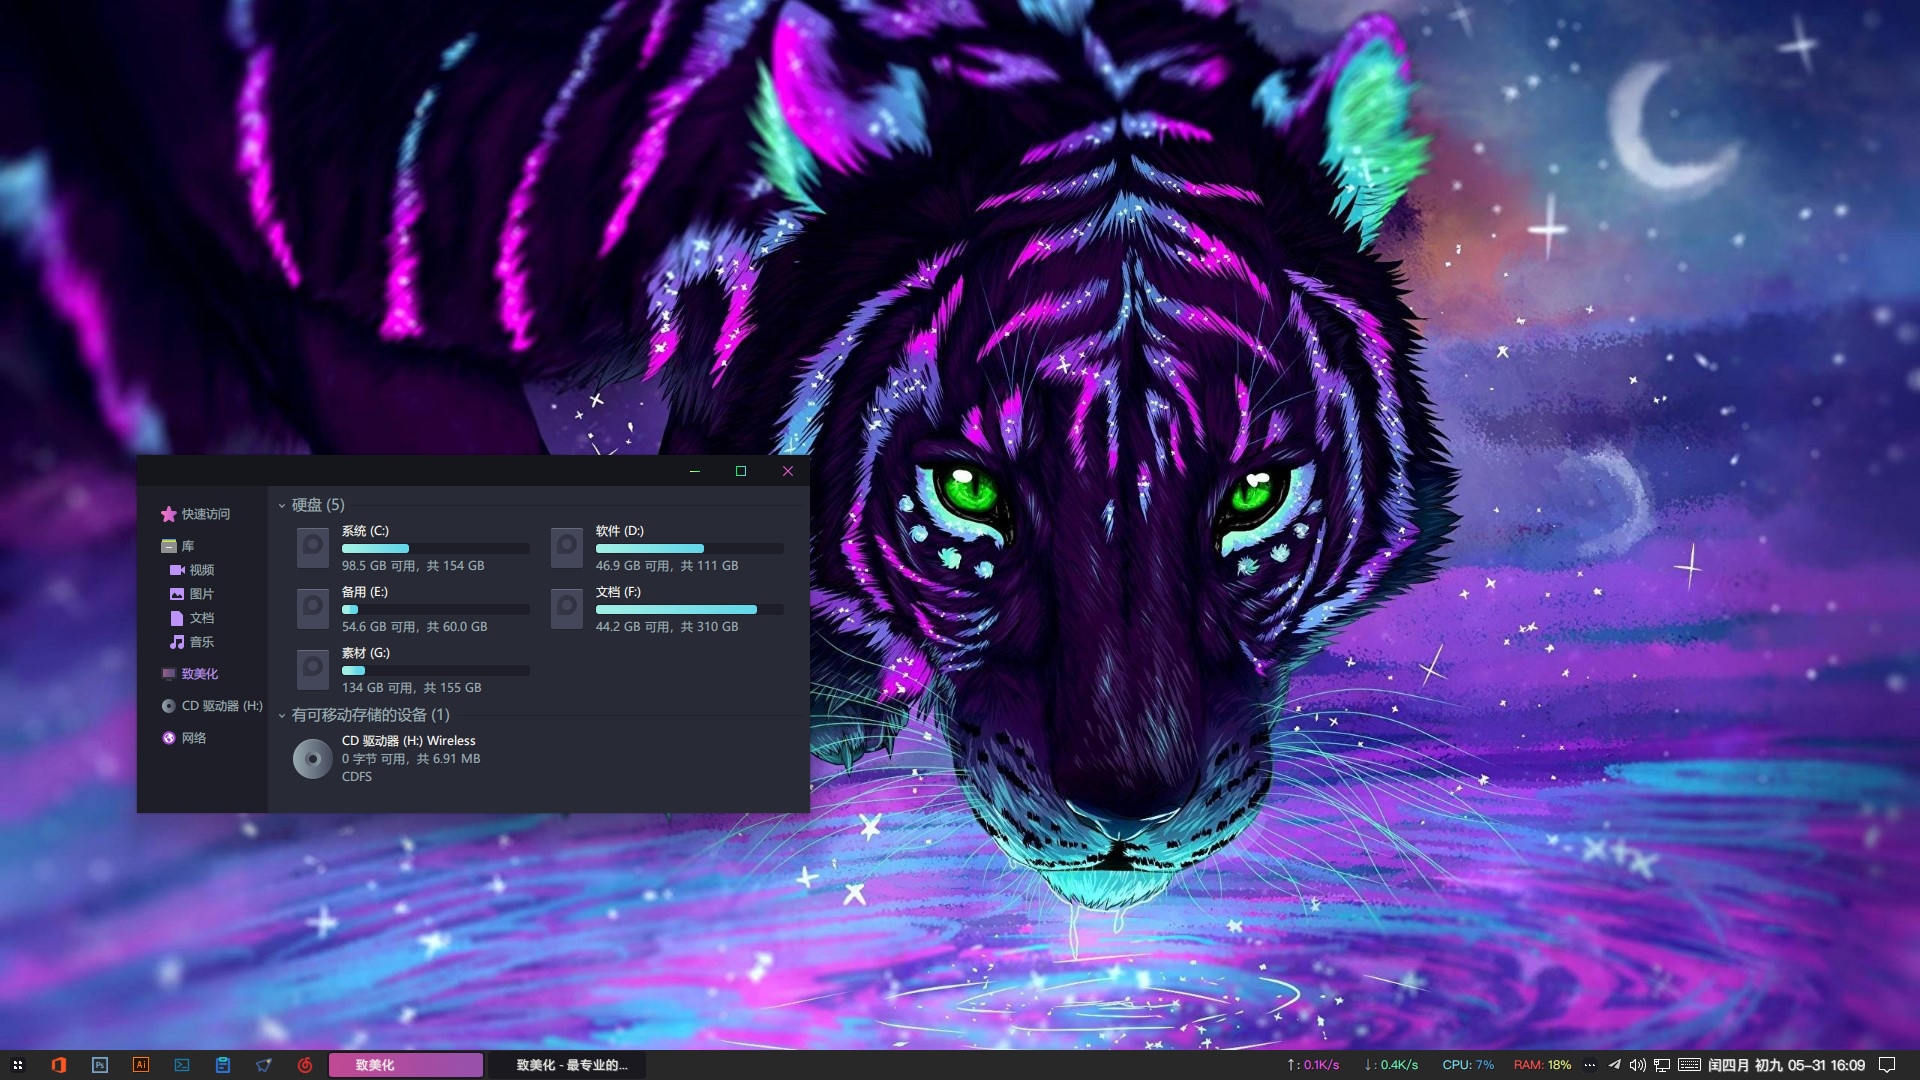Click the 文档 (F:) usage bar

click(690, 610)
